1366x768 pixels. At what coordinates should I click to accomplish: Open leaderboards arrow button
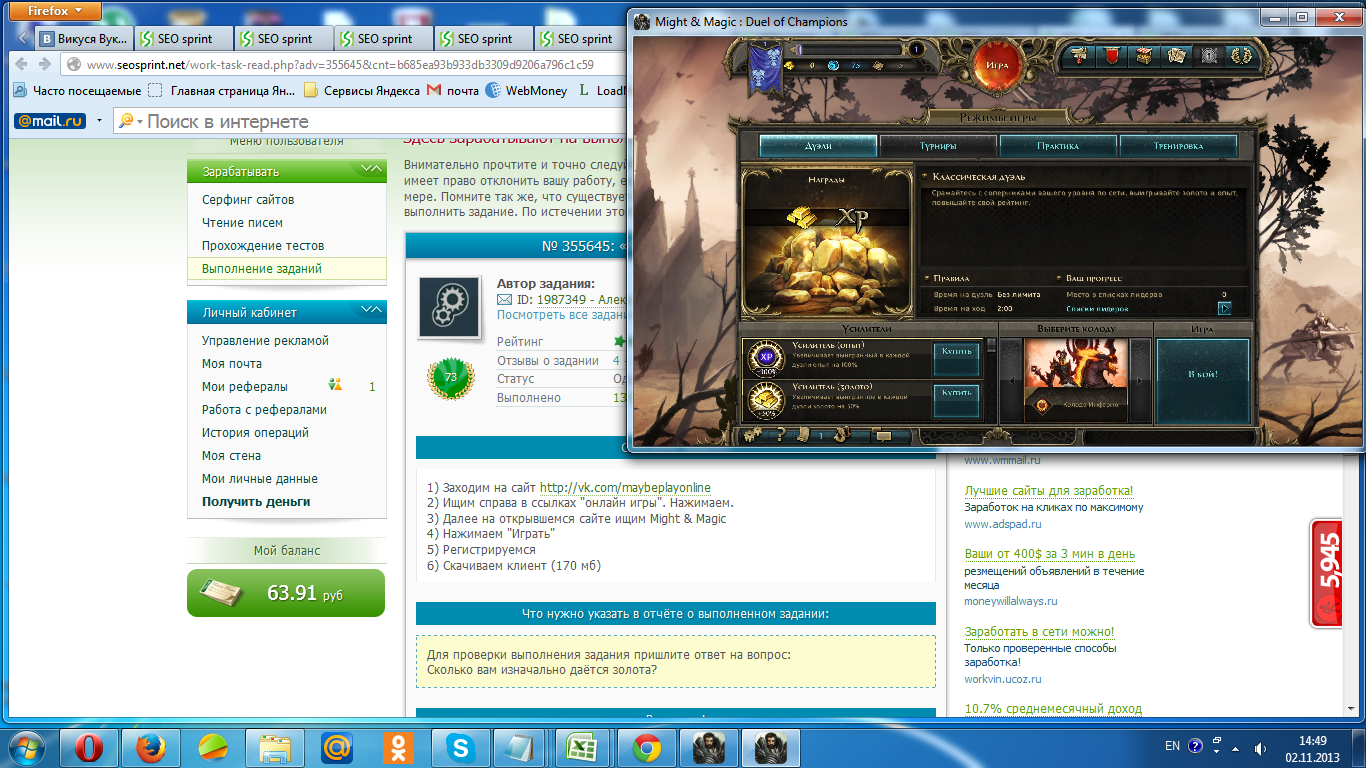point(1223,309)
